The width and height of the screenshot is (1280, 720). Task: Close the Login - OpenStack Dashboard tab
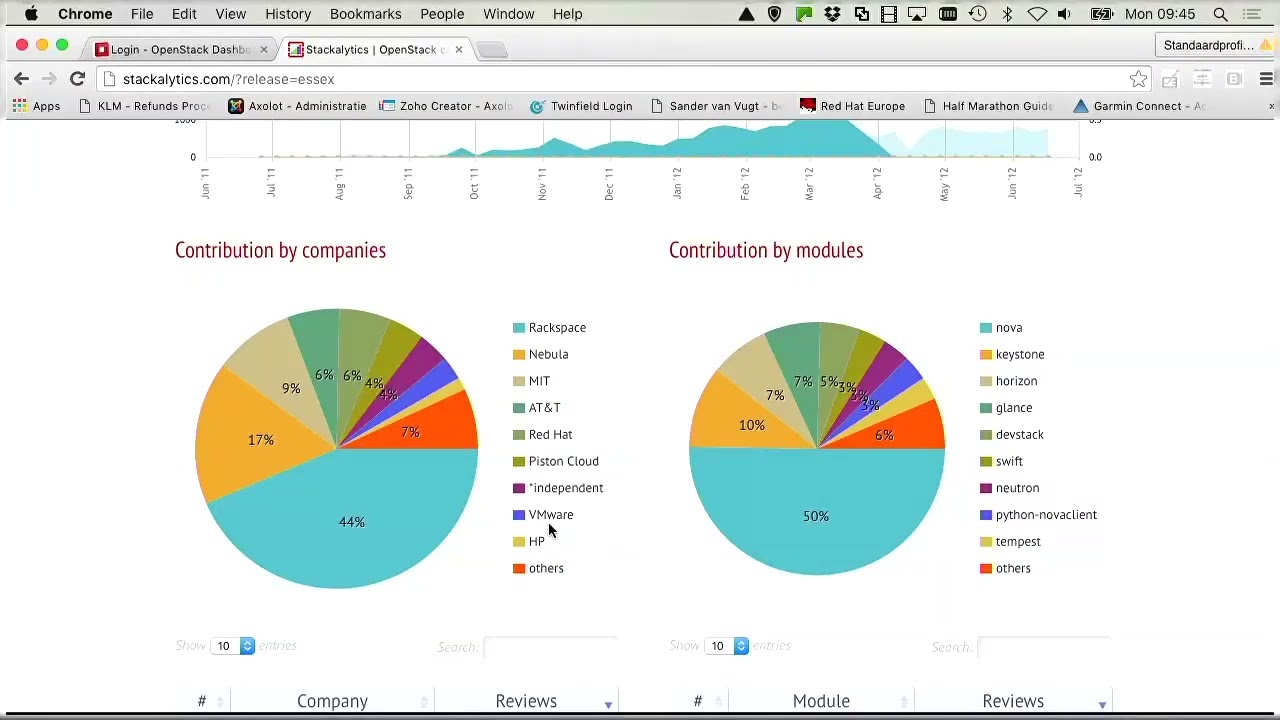point(263,49)
